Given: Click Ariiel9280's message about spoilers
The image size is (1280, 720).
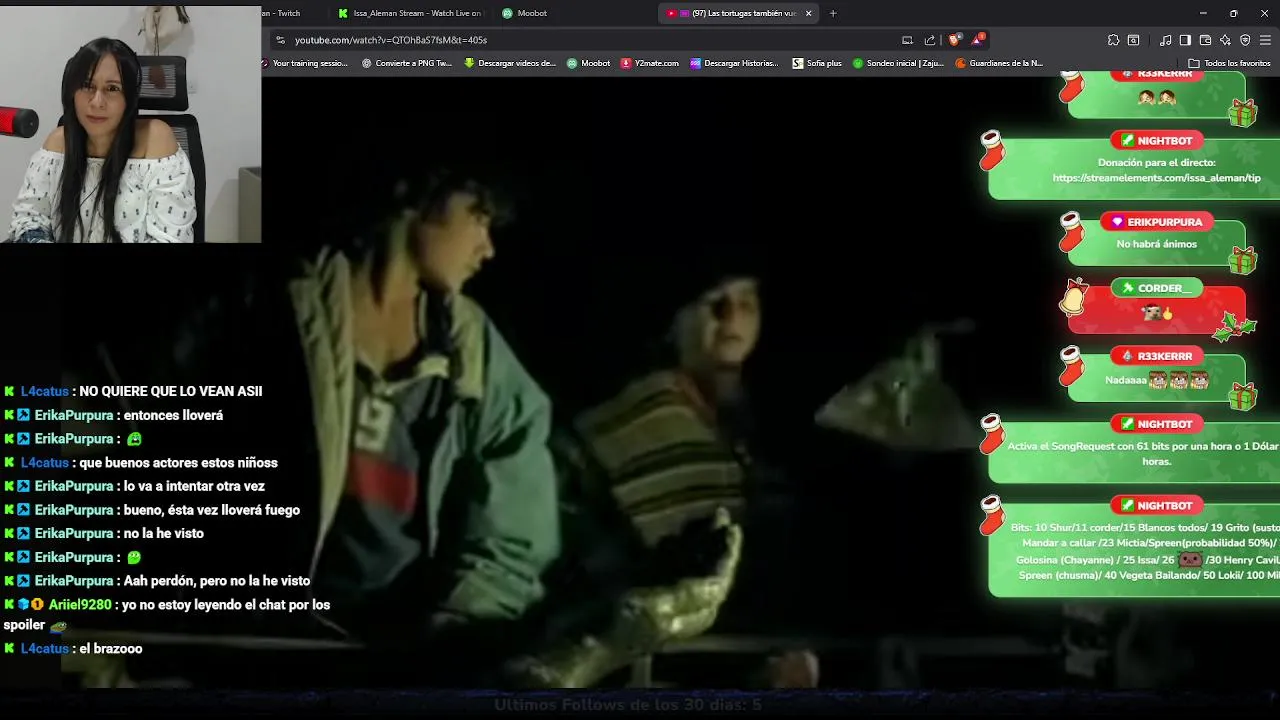Looking at the screenshot, I should (x=166, y=615).
